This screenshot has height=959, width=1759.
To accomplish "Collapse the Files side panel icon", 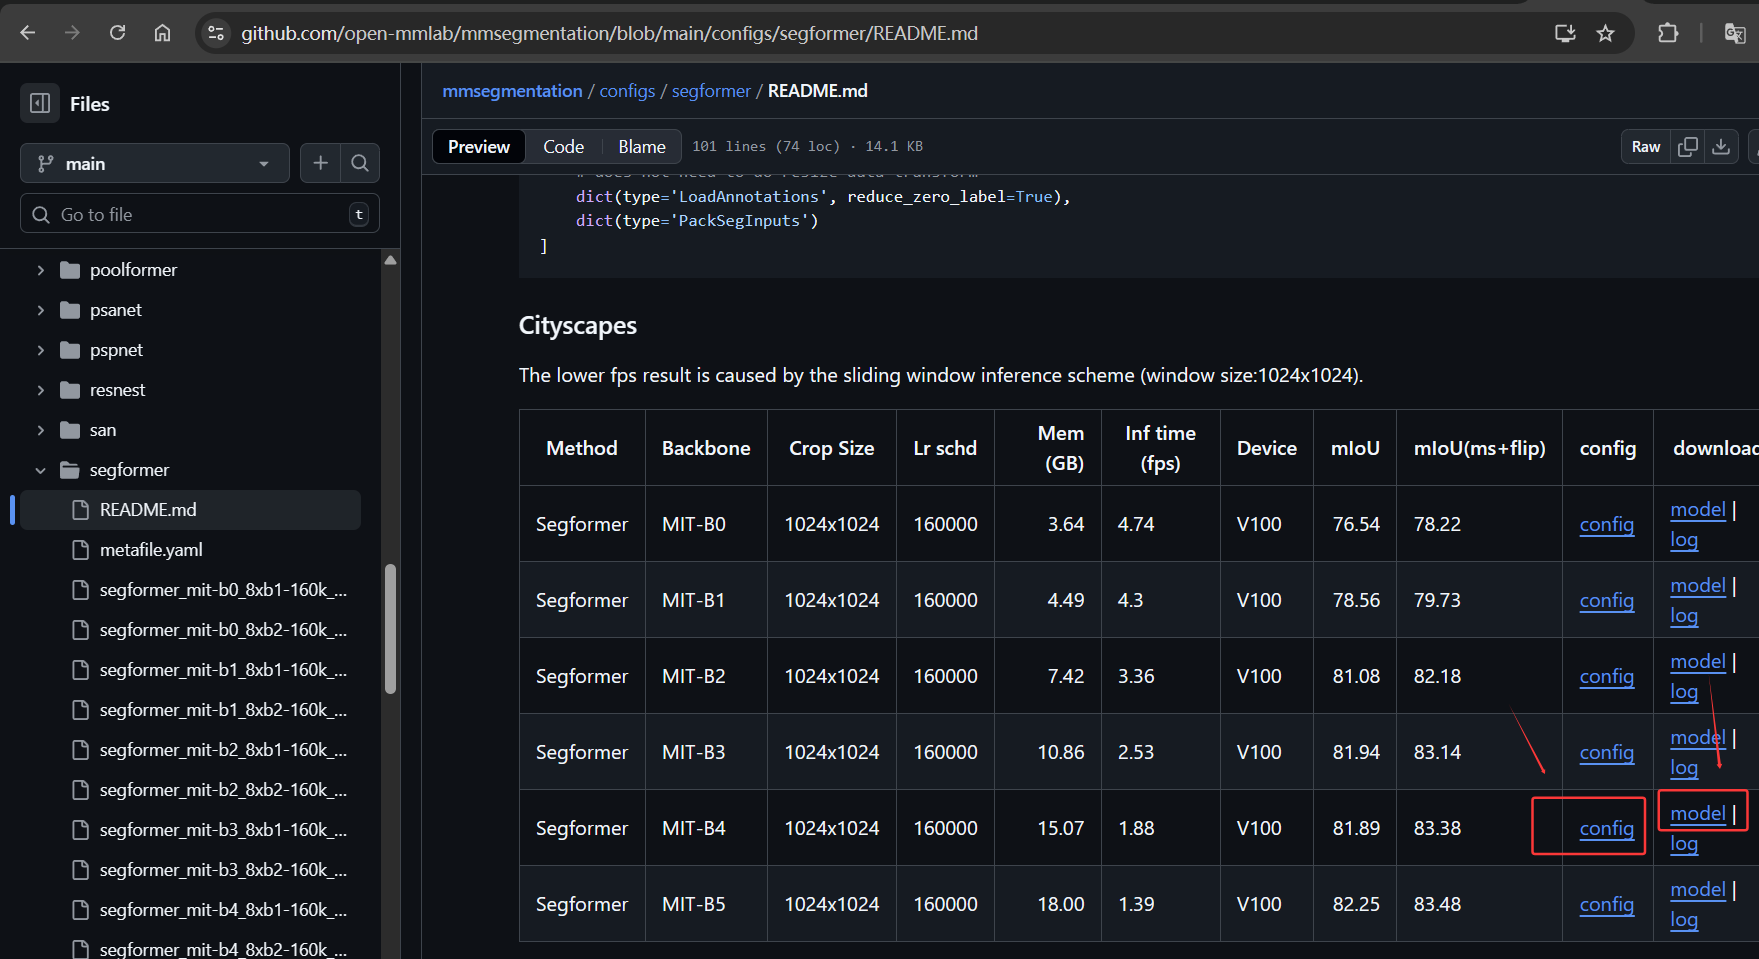I will (40, 104).
